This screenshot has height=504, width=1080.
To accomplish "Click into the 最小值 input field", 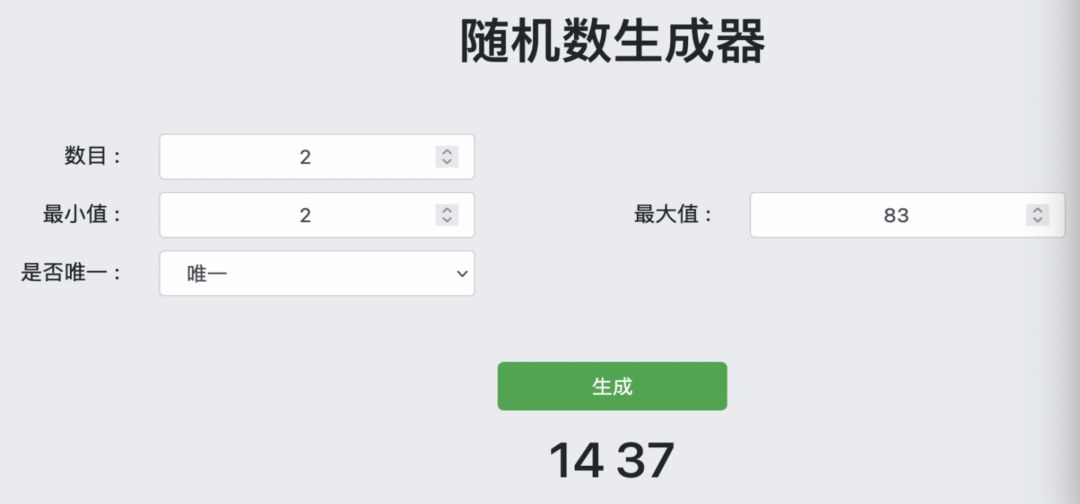I will point(300,215).
